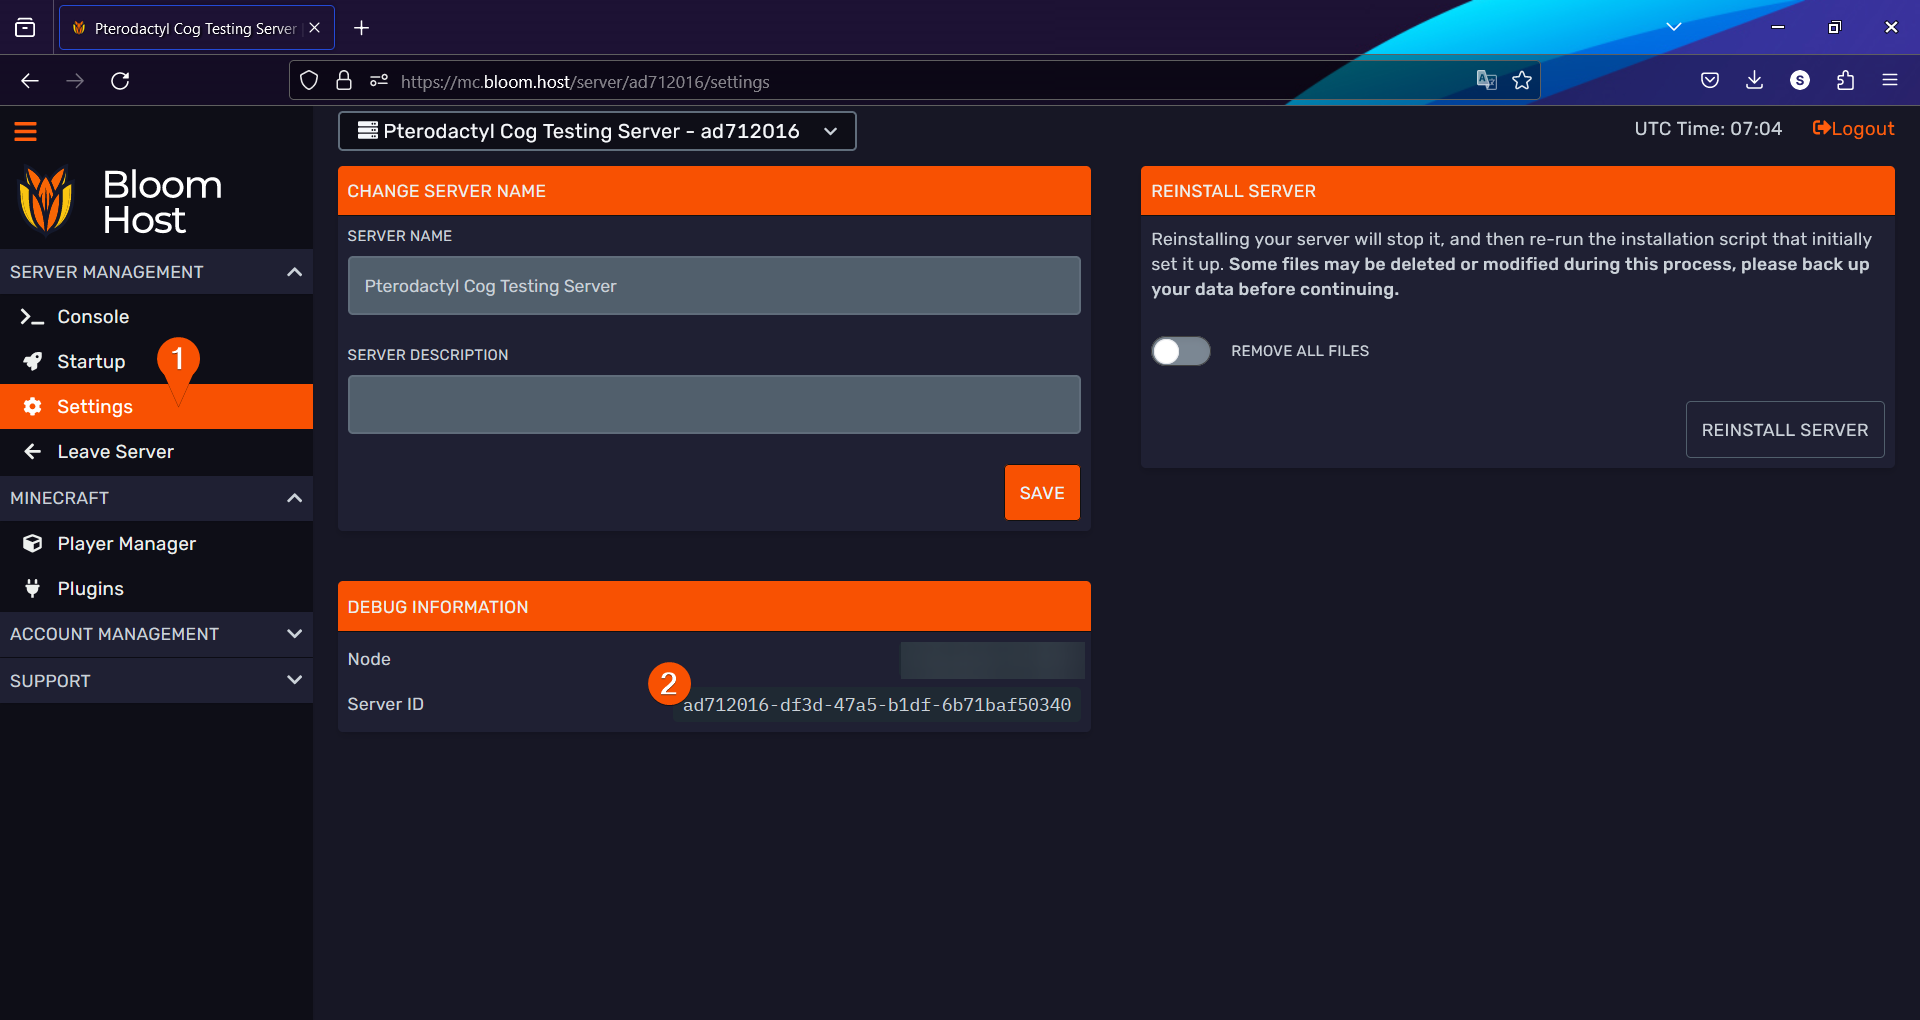Click the forward navigation arrow
Screen dimensions: 1920x1020
[x=75, y=81]
